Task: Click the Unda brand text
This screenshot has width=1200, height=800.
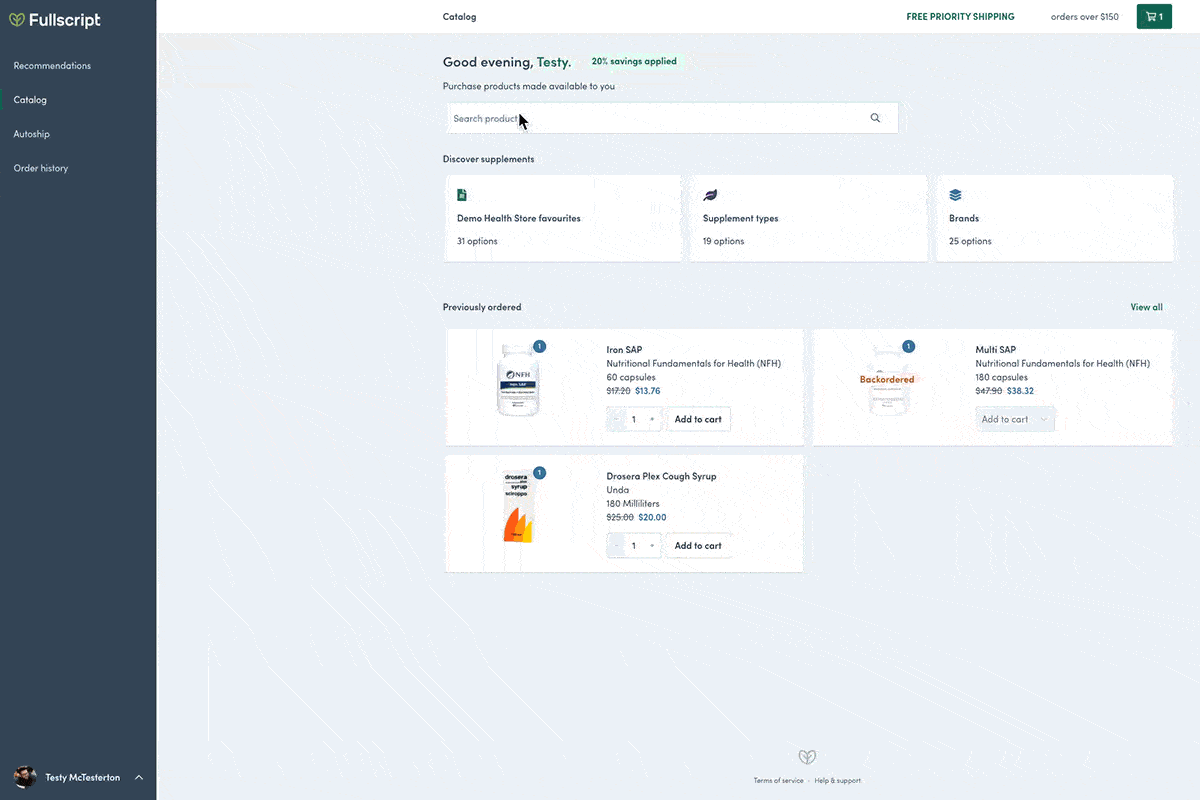Action: pos(617,490)
